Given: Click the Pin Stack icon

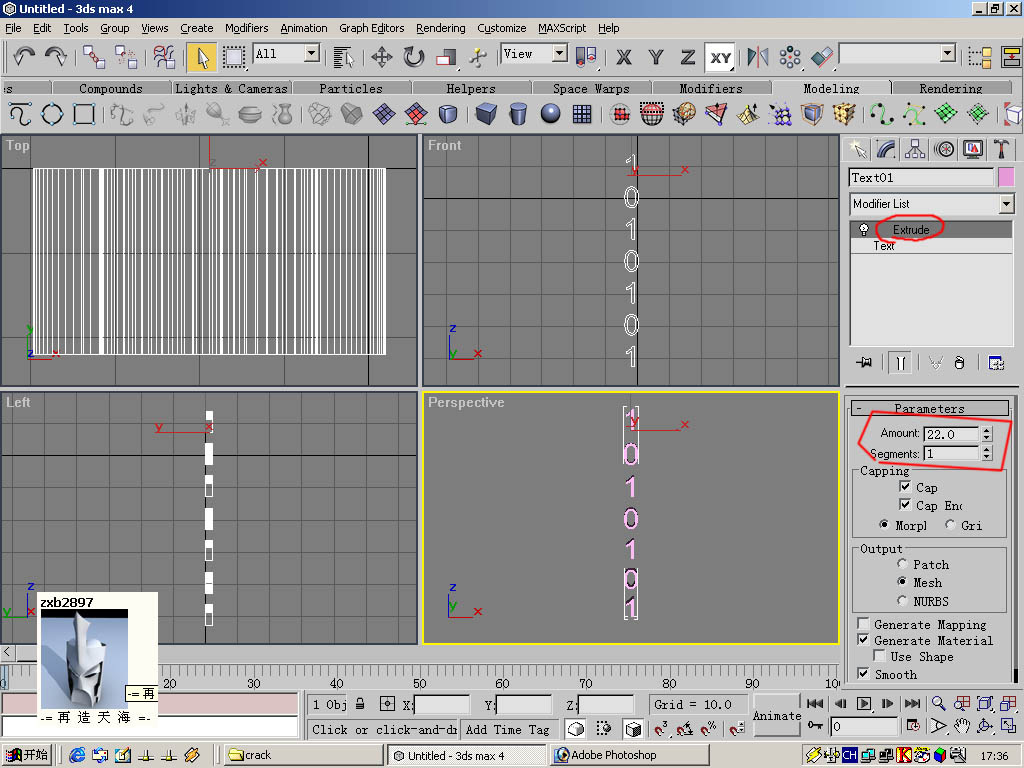Looking at the screenshot, I should point(864,362).
